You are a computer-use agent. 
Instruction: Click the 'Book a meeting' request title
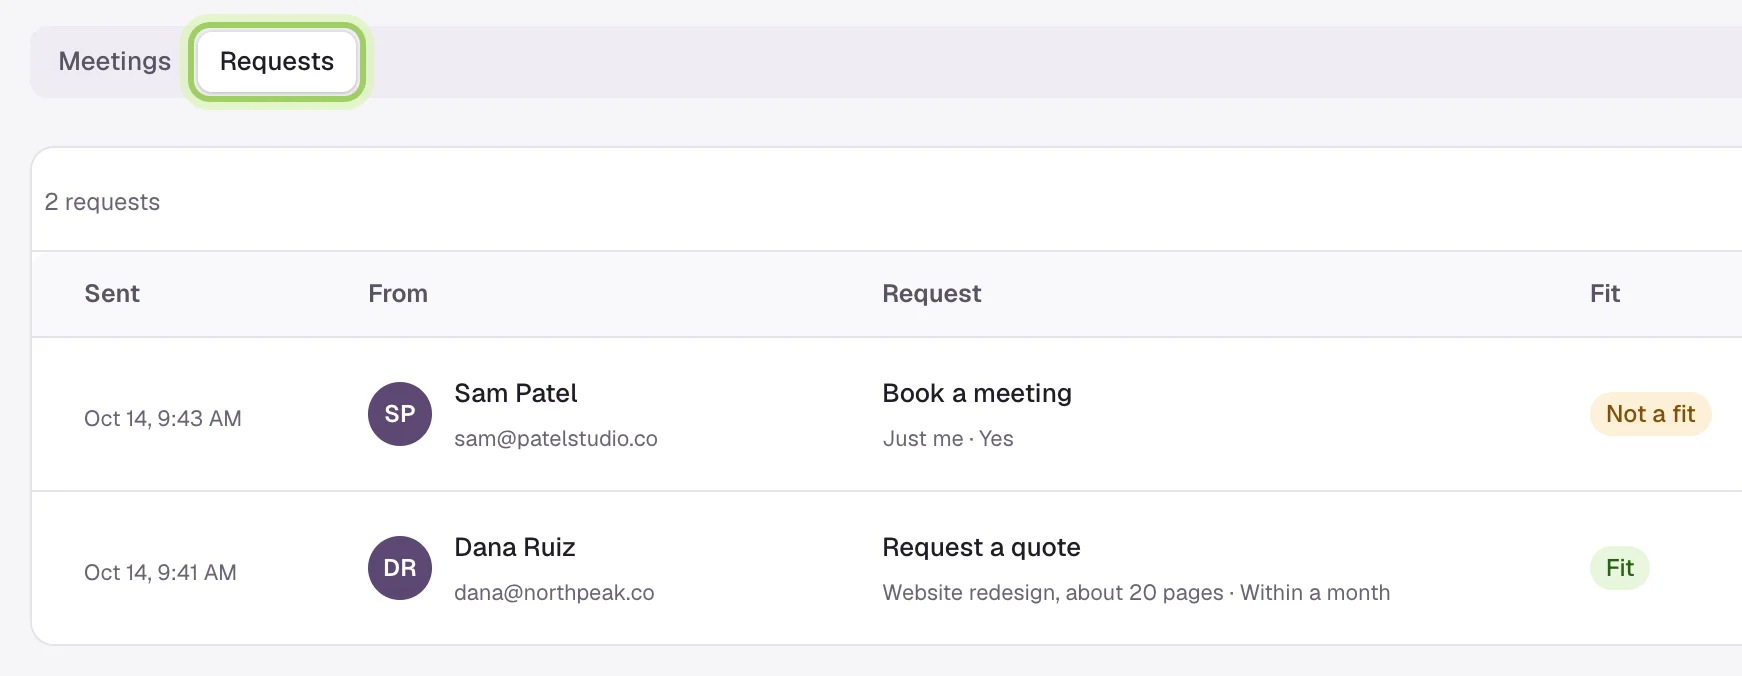(977, 393)
